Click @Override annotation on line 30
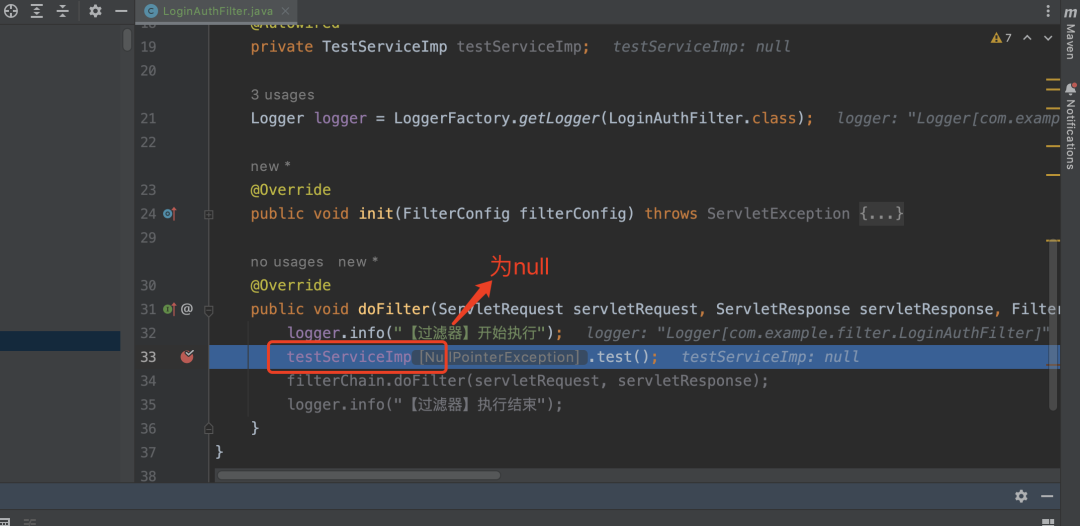The width and height of the screenshot is (1080, 526). (x=291, y=285)
